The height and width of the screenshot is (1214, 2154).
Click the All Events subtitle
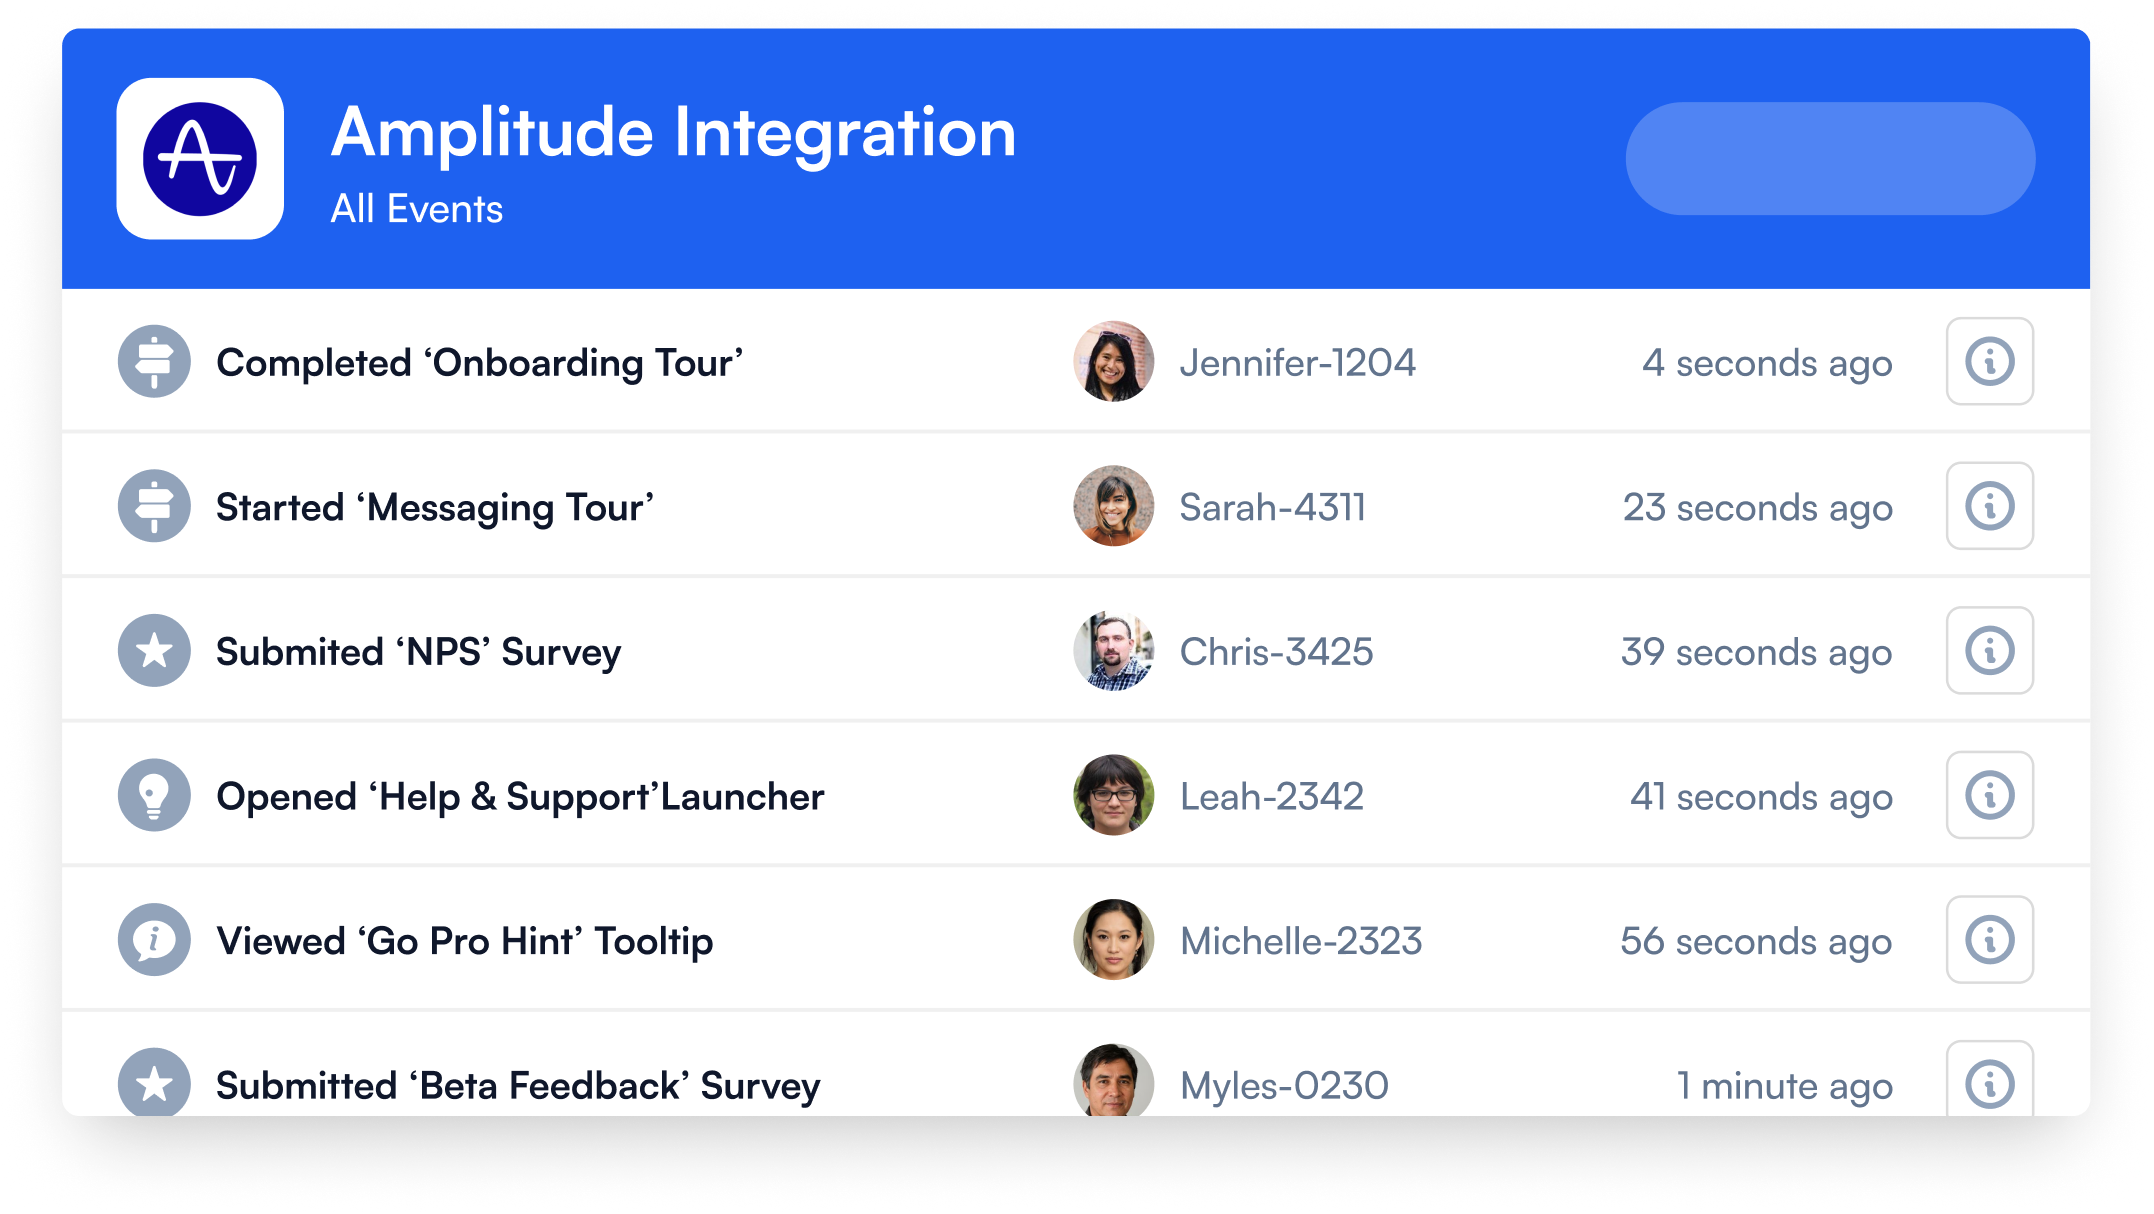click(x=417, y=209)
